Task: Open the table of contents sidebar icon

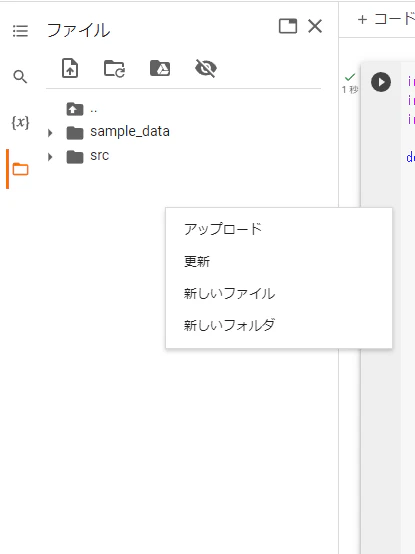Action: pos(20,31)
